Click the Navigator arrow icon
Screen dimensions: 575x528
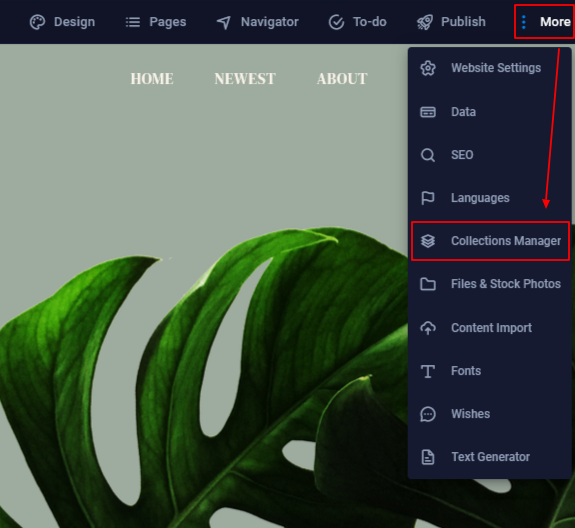tap(224, 22)
